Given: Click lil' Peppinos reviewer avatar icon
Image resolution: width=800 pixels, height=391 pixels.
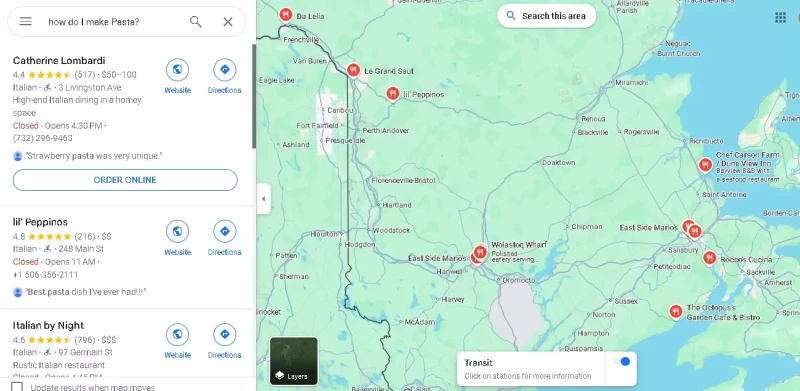Looking at the screenshot, I should 18,292.
